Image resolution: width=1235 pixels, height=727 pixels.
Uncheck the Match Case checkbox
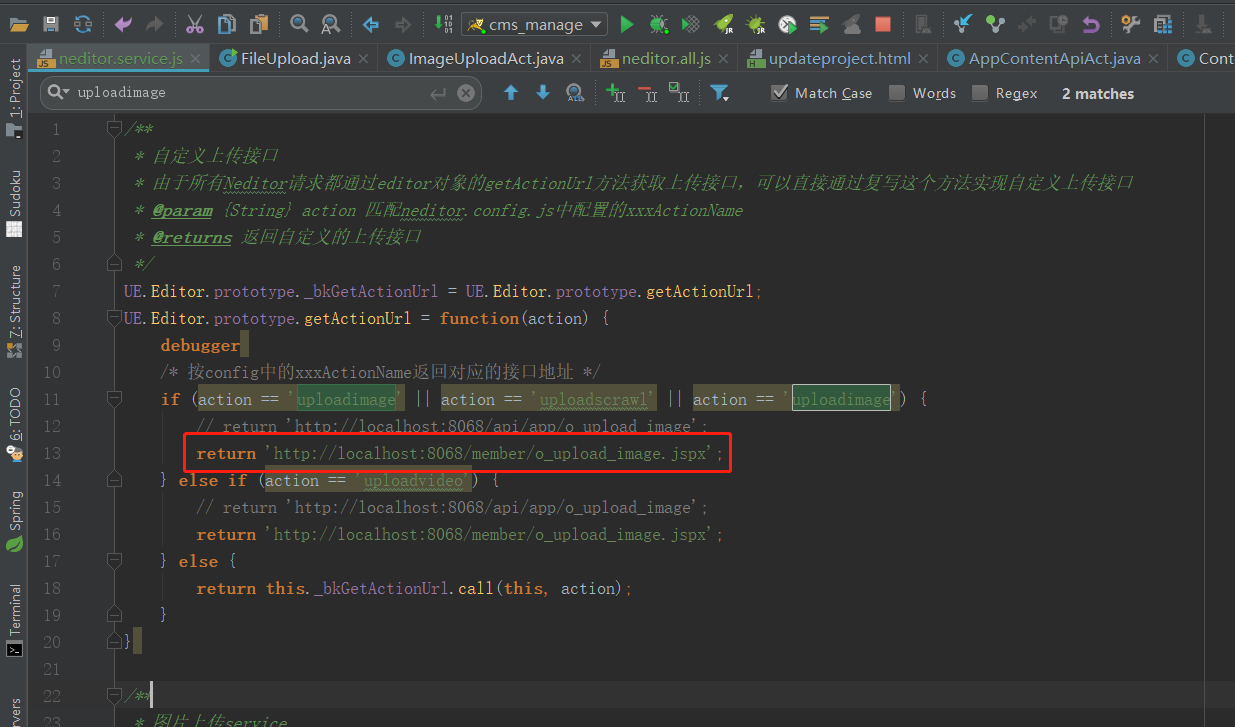click(x=780, y=93)
